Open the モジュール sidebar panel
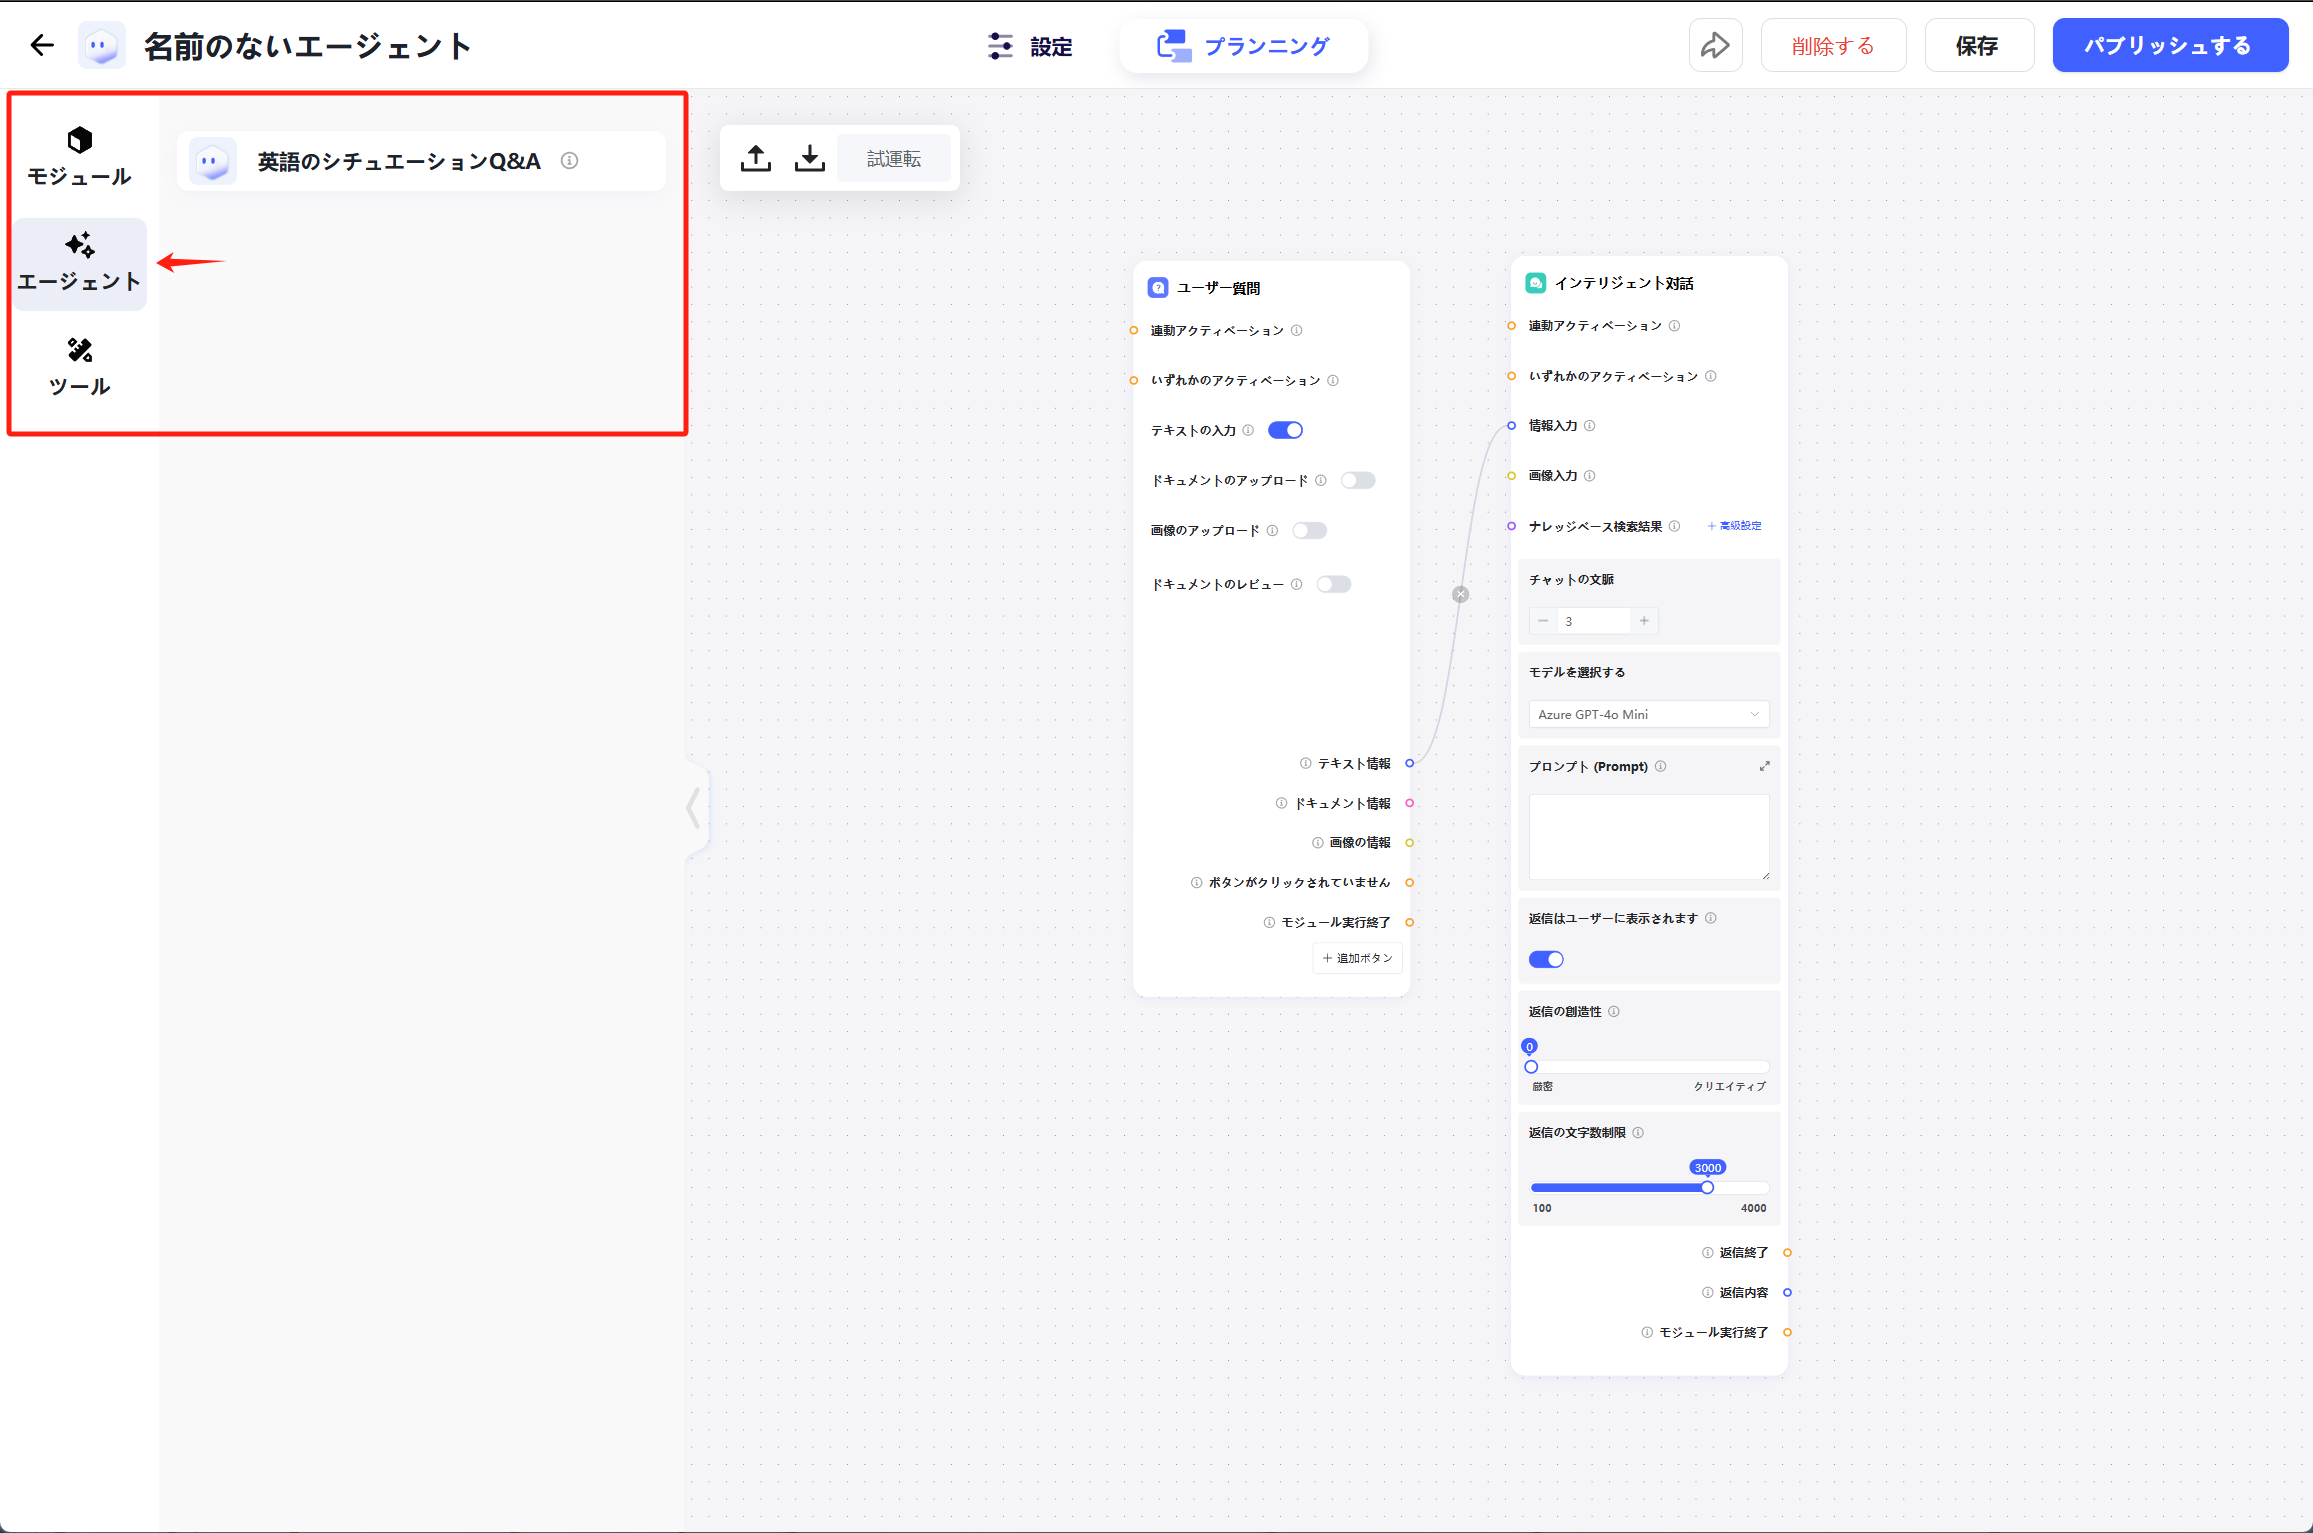The width and height of the screenshot is (2313, 1533). [79, 158]
